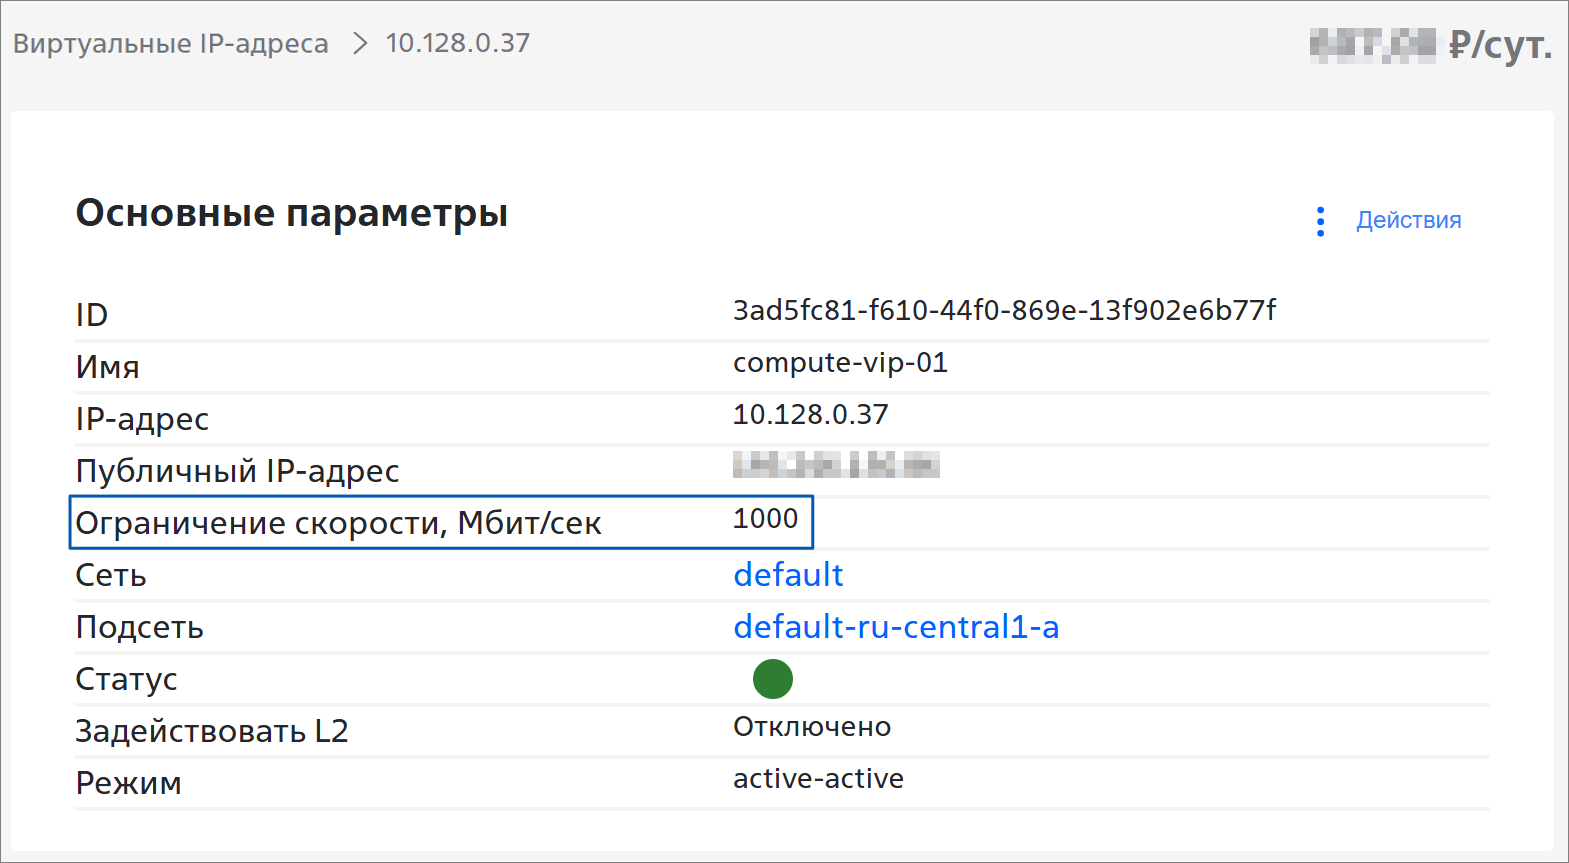Image resolution: width=1569 pixels, height=863 pixels.
Task: Click the Задействовать L2 label
Action: 212,731
